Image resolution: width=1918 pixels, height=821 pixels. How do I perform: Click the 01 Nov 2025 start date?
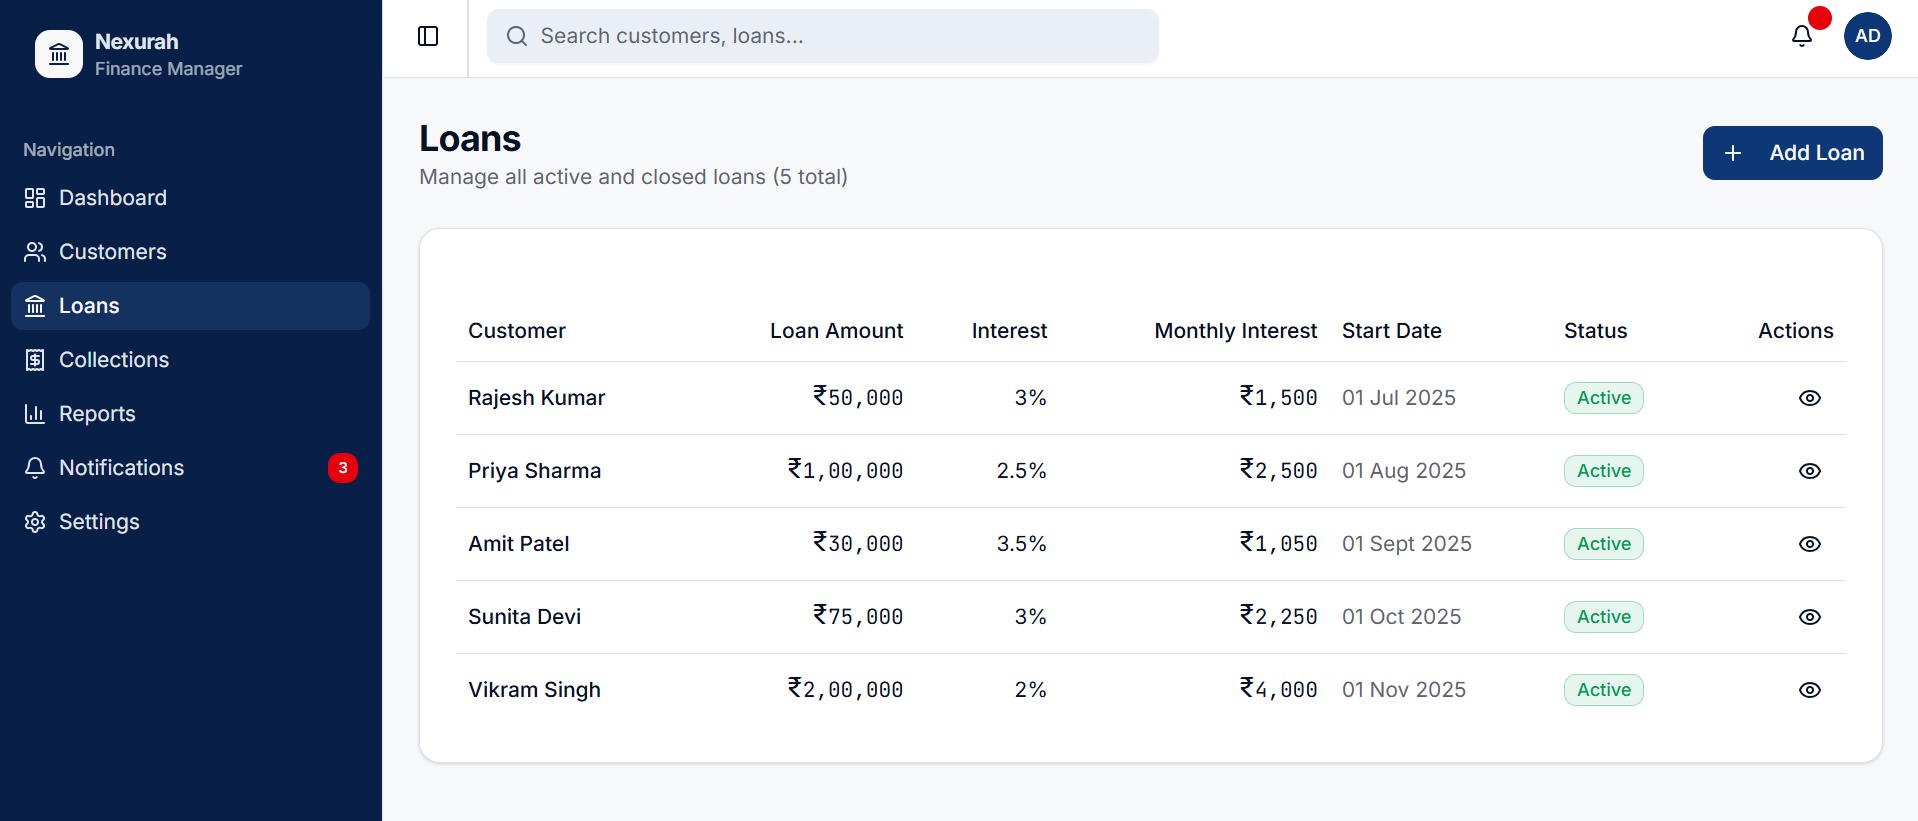1403,690
